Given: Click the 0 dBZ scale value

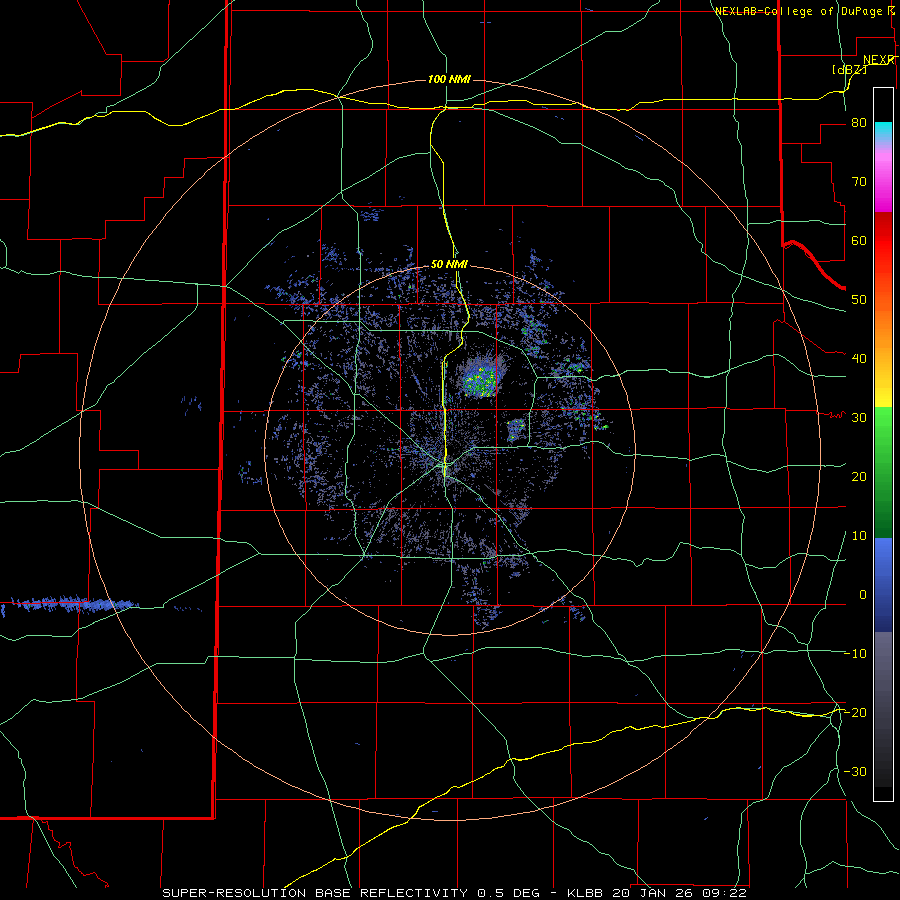Looking at the screenshot, I should pos(863,595).
